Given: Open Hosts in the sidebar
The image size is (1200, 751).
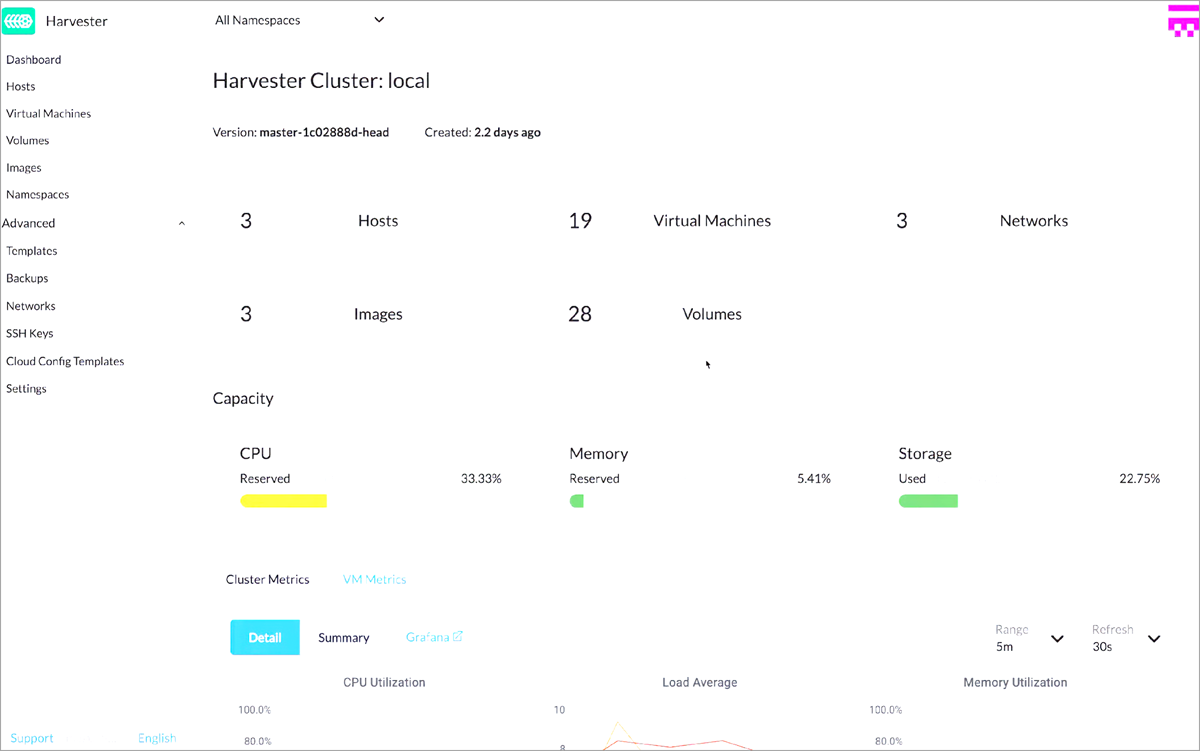Looking at the screenshot, I should [21, 87].
